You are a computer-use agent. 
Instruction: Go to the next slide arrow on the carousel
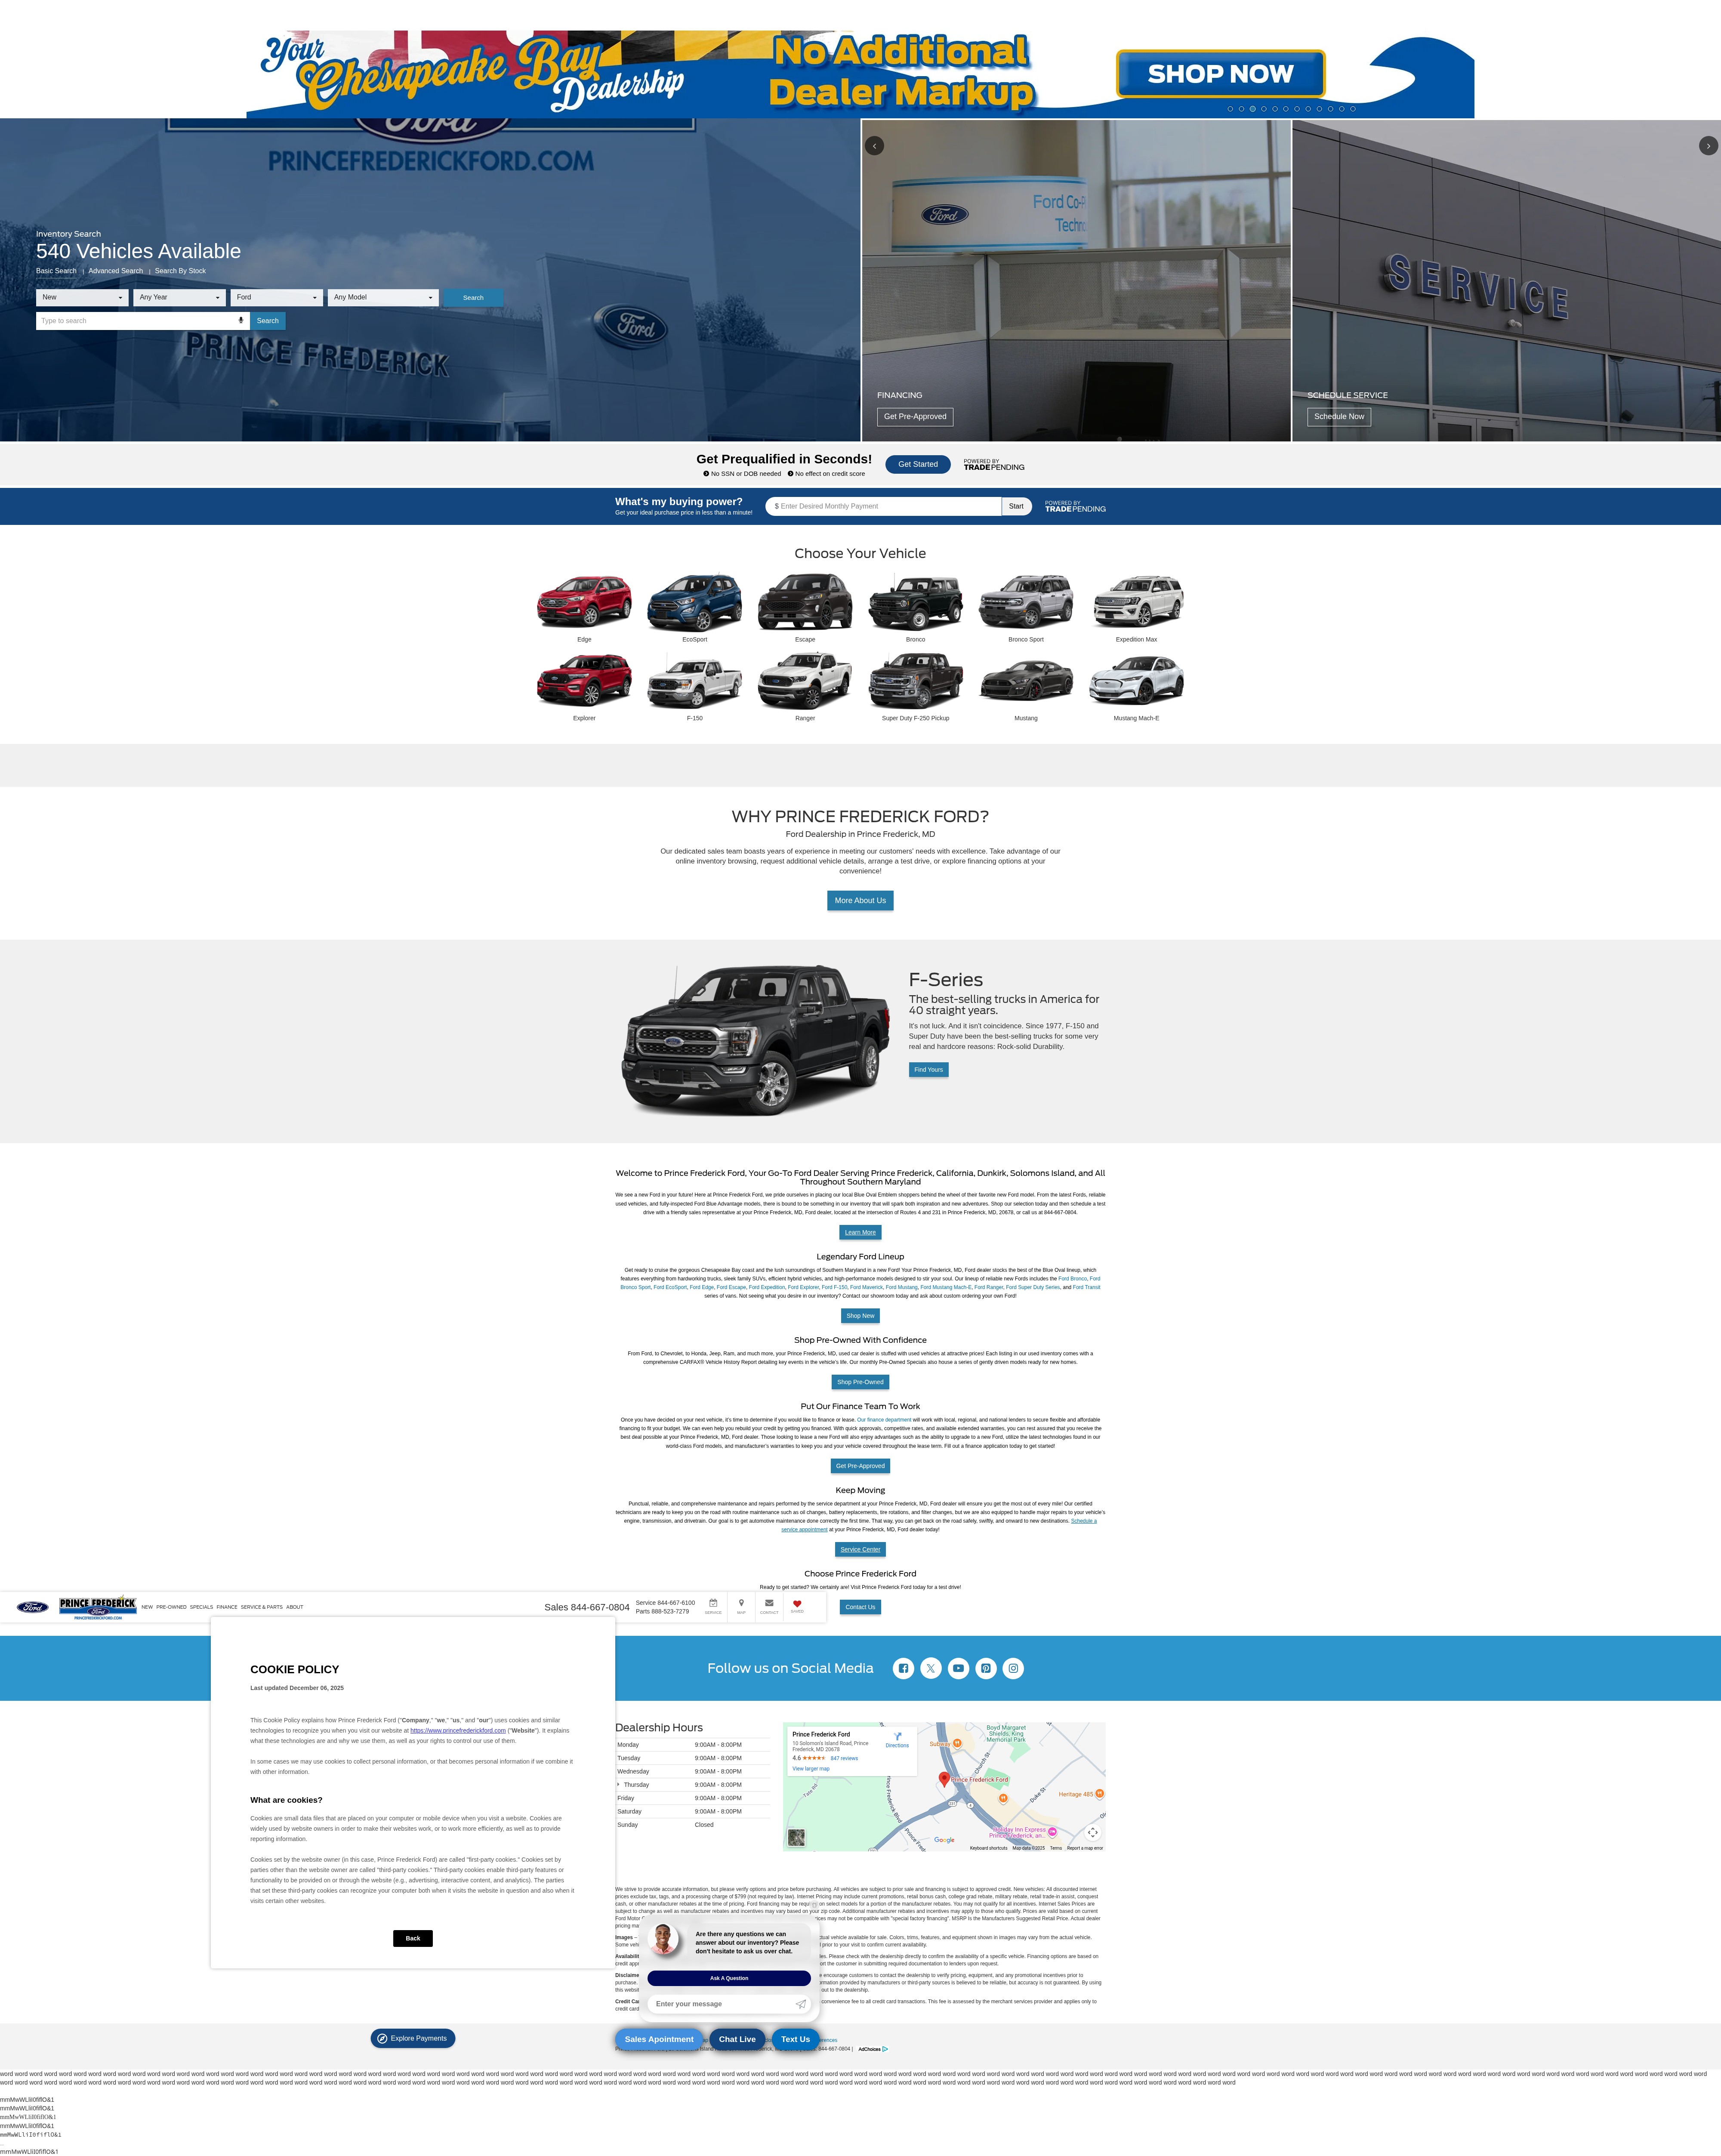1708,146
